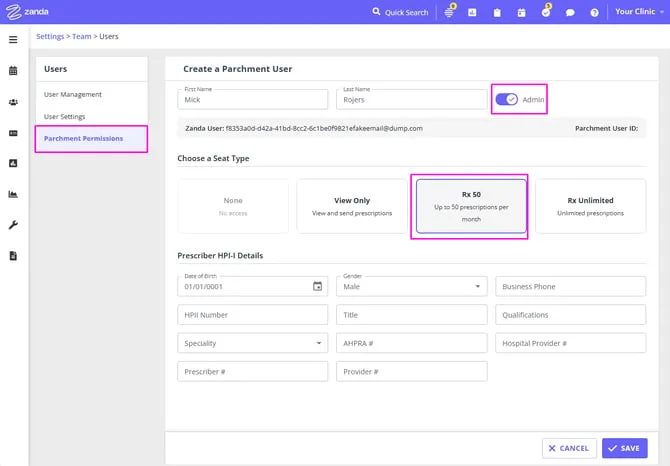The width and height of the screenshot is (670, 466).
Task: Open the waitlist icon in top bar
Action: [449, 12]
